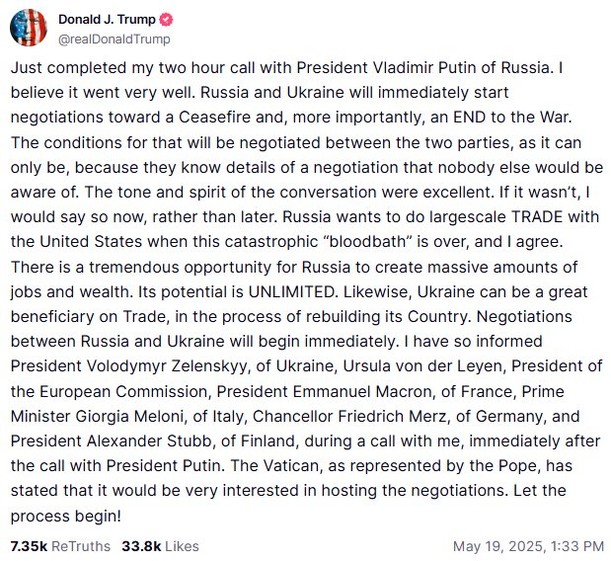Screen dimensions: 611x561
Task: Visit the @realDonaldTrump handle link
Action: (114, 39)
